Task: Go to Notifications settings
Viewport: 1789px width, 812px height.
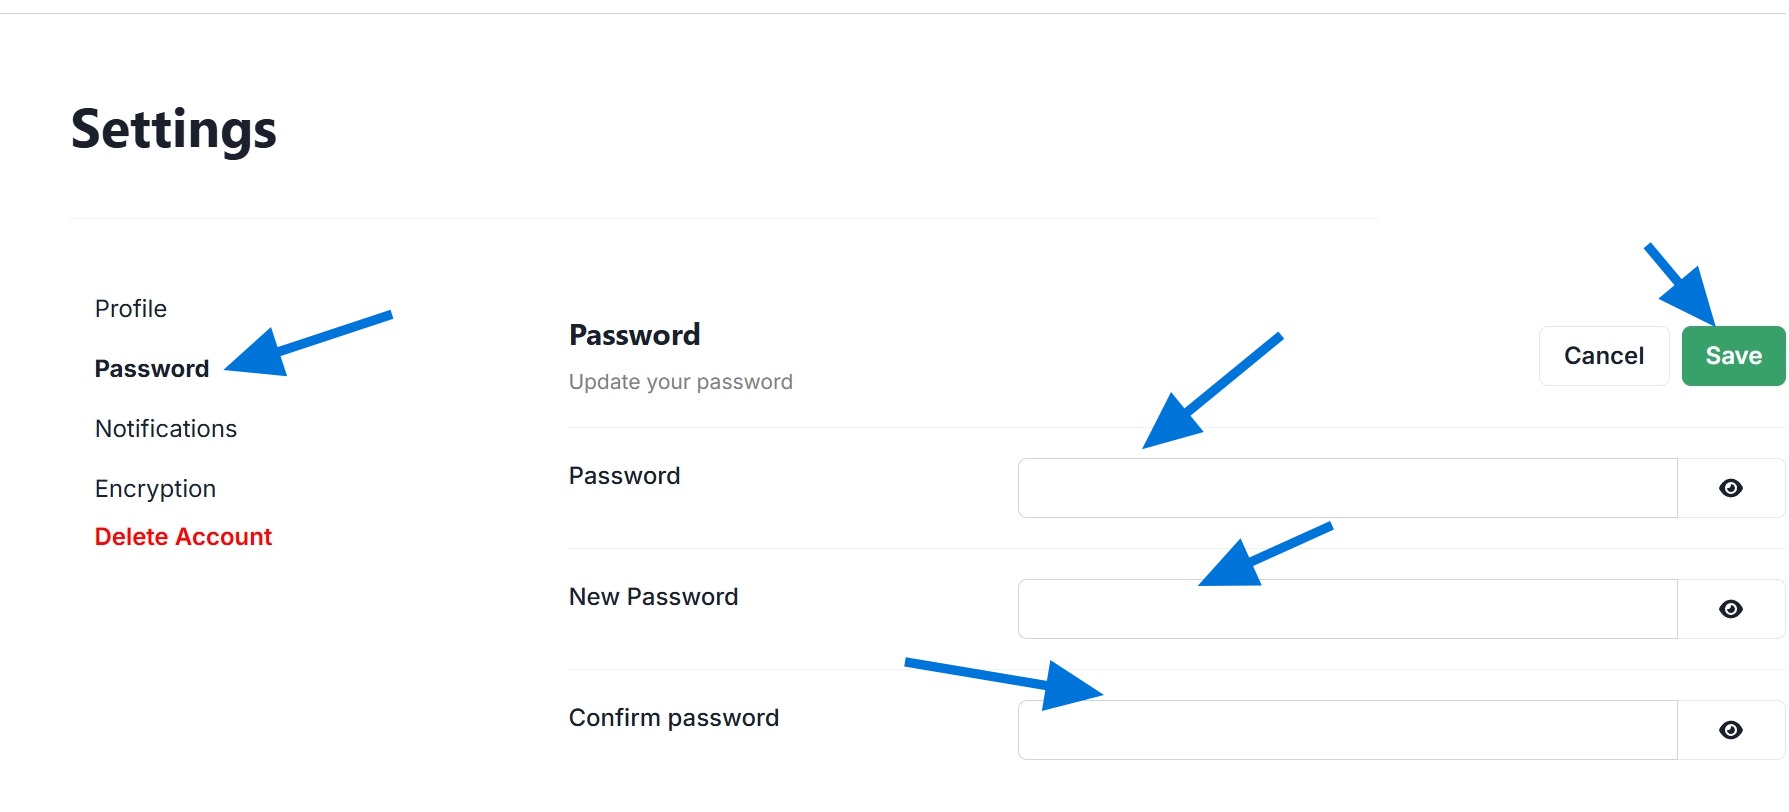Action: pyautogui.click(x=166, y=429)
